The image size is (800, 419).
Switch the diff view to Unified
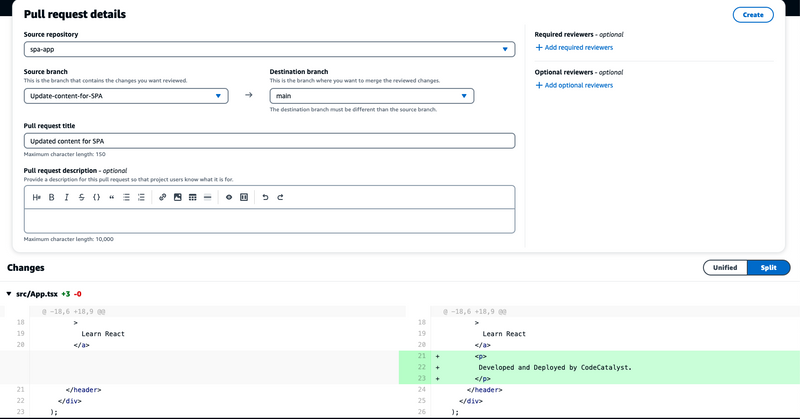point(725,268)
